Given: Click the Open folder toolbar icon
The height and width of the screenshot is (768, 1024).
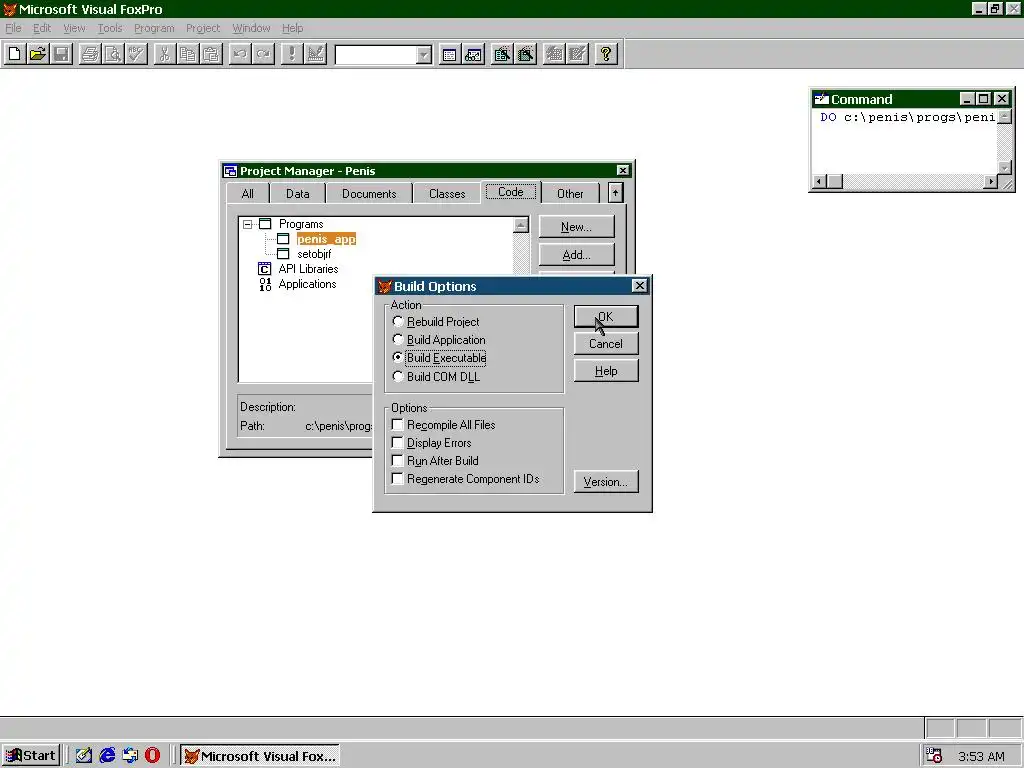Looking at the screenshot, I should tap(38, 54).
